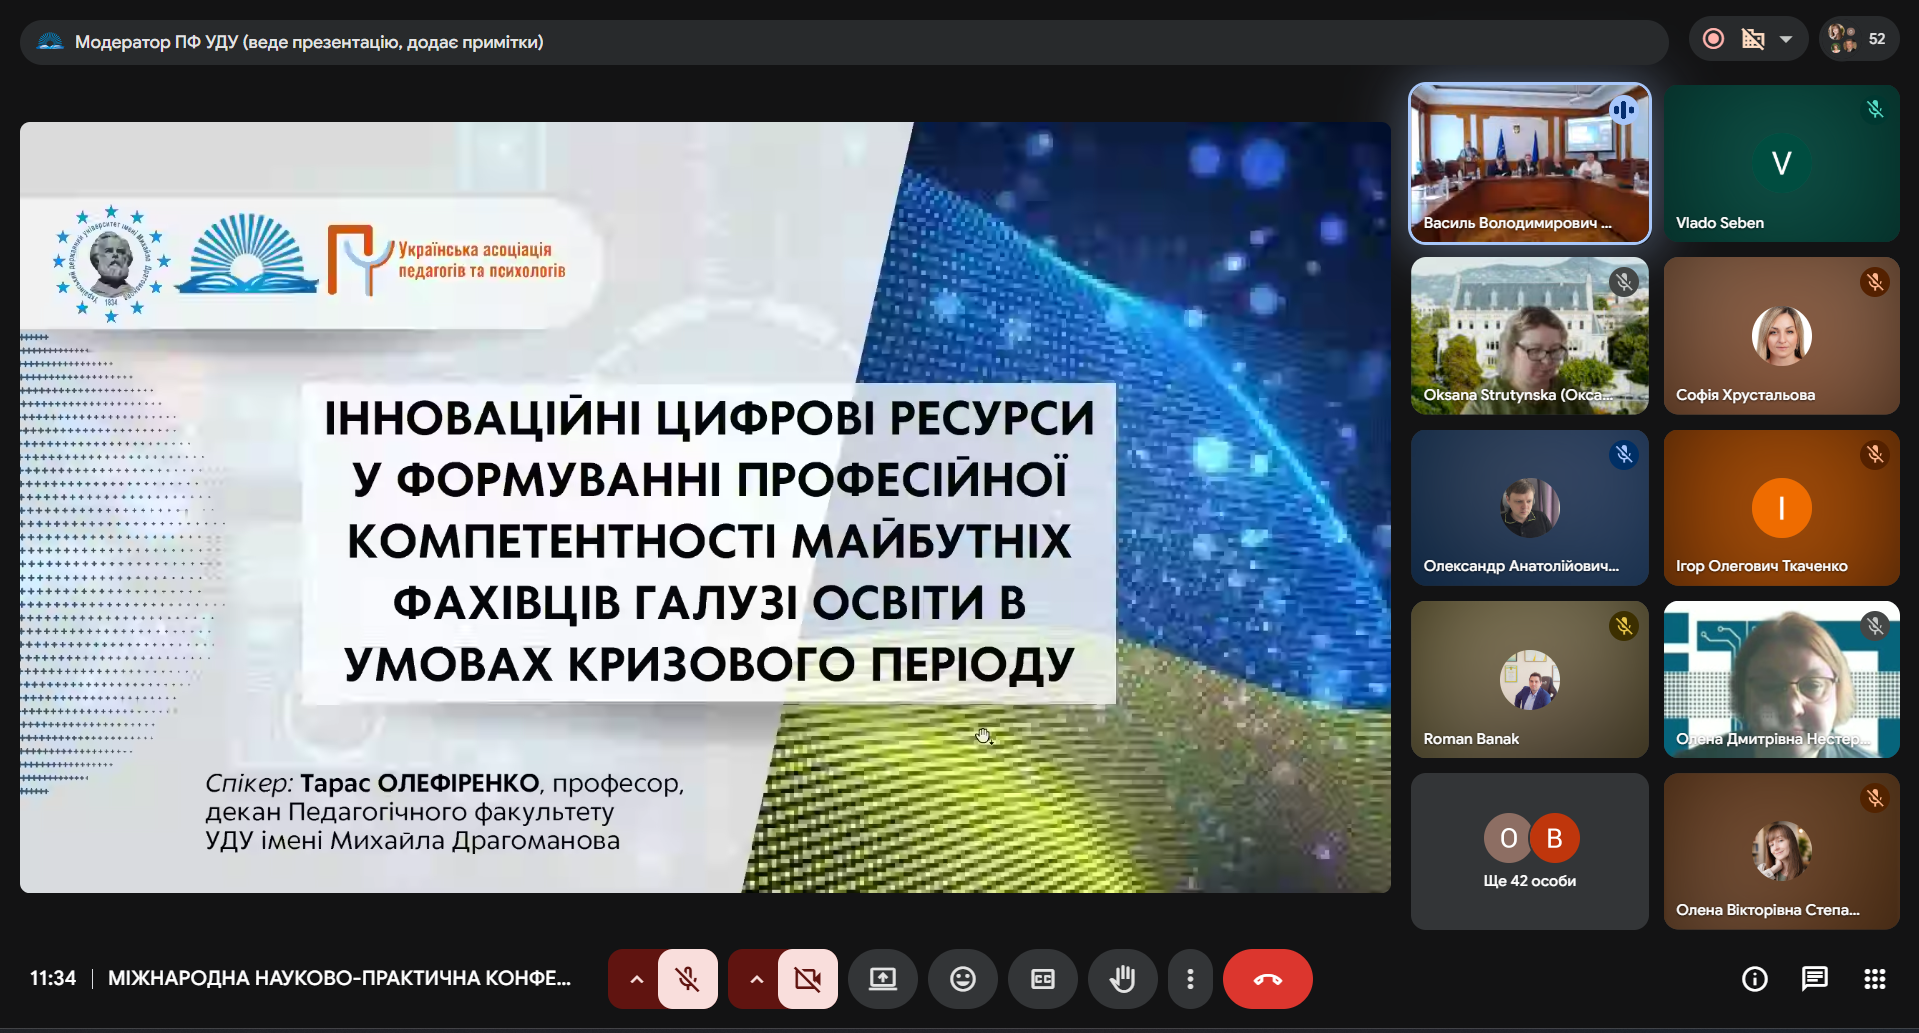1919x1033 pixels.
Task: Open the more options three-dot menu
Action: point(1190,979)
